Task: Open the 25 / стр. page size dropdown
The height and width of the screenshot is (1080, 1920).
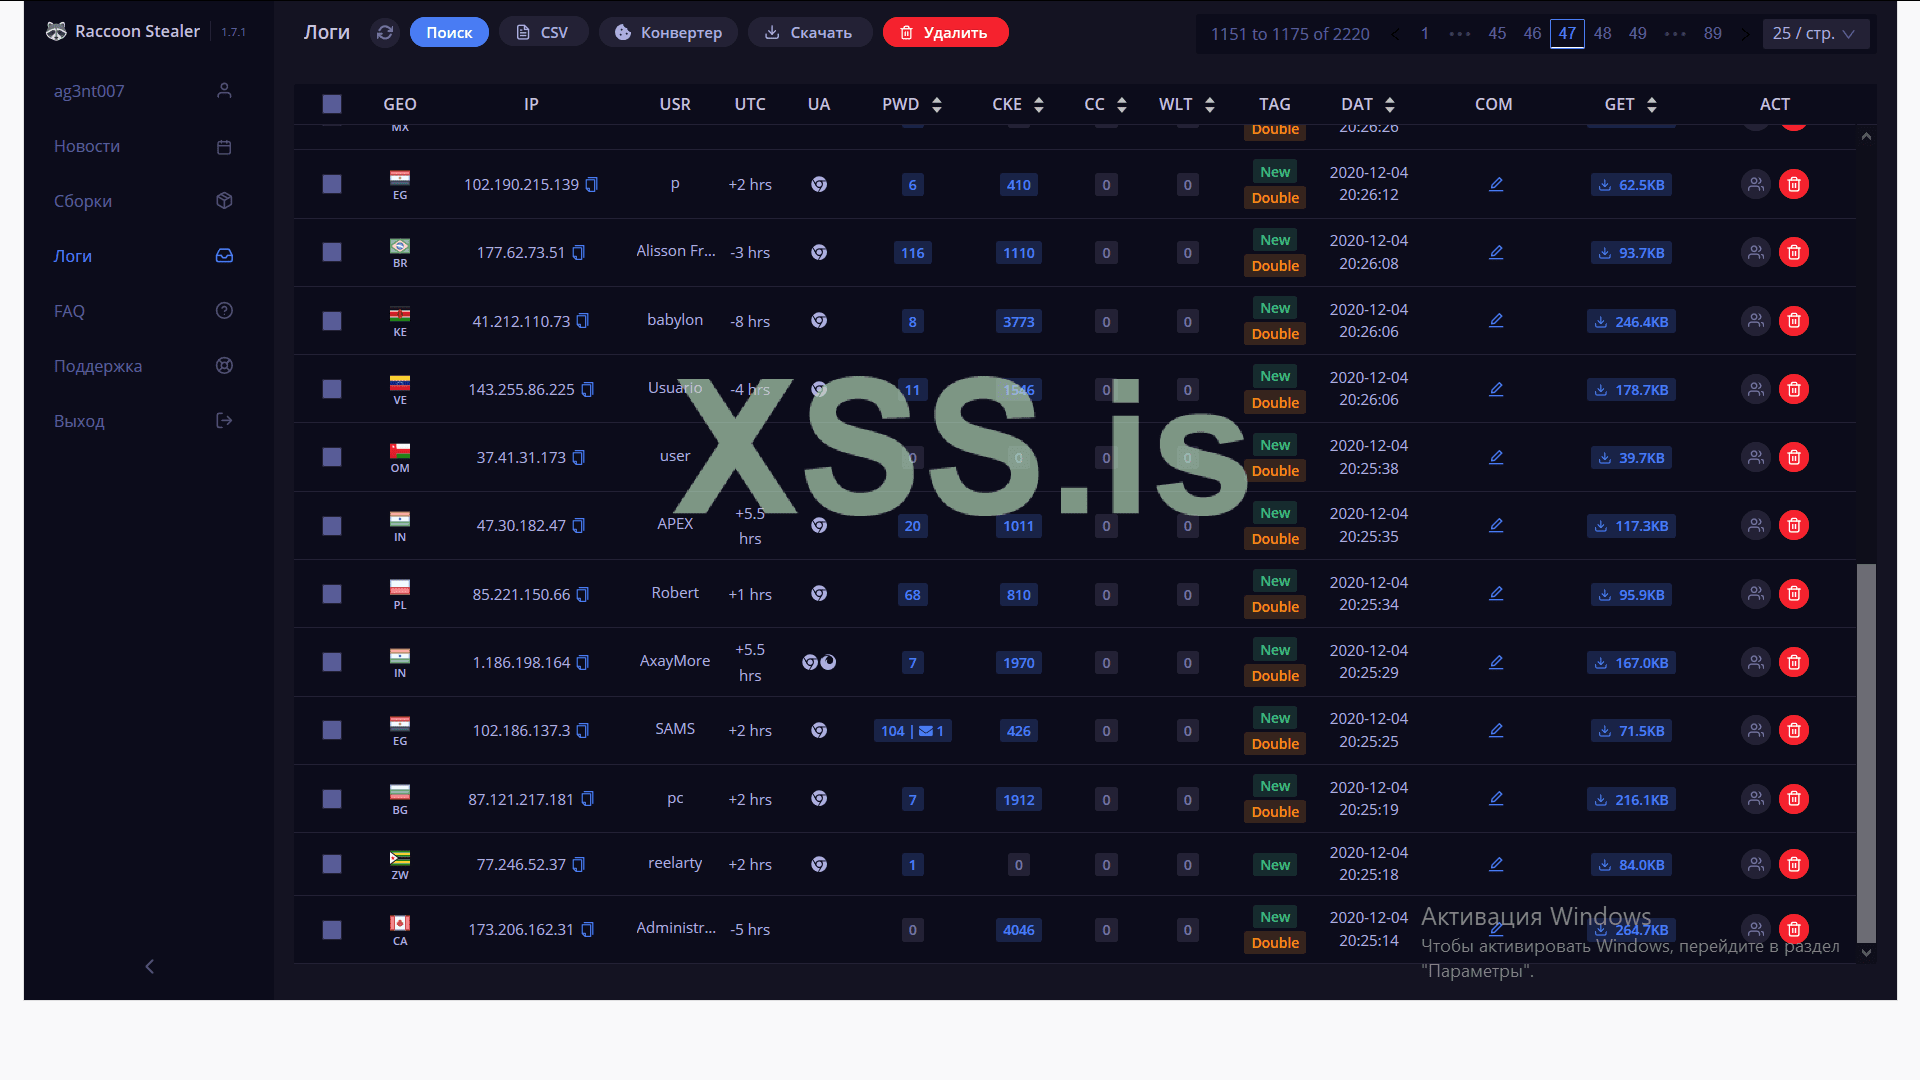Action: click(1814, 33)
